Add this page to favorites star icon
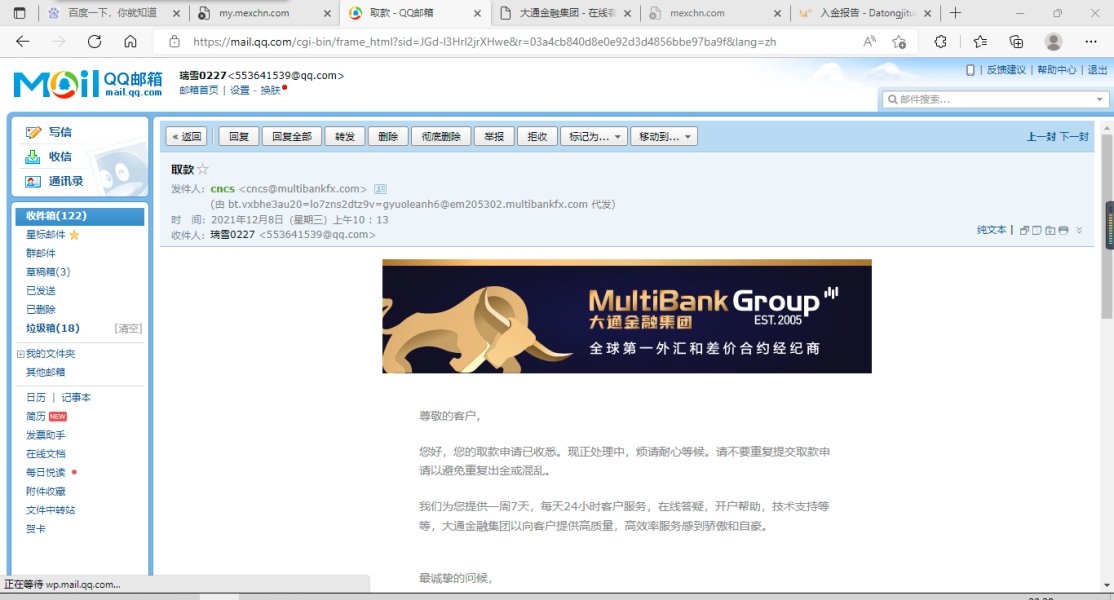The width and height of the screenshot is (1114, 600). click(x=899, y=42)
